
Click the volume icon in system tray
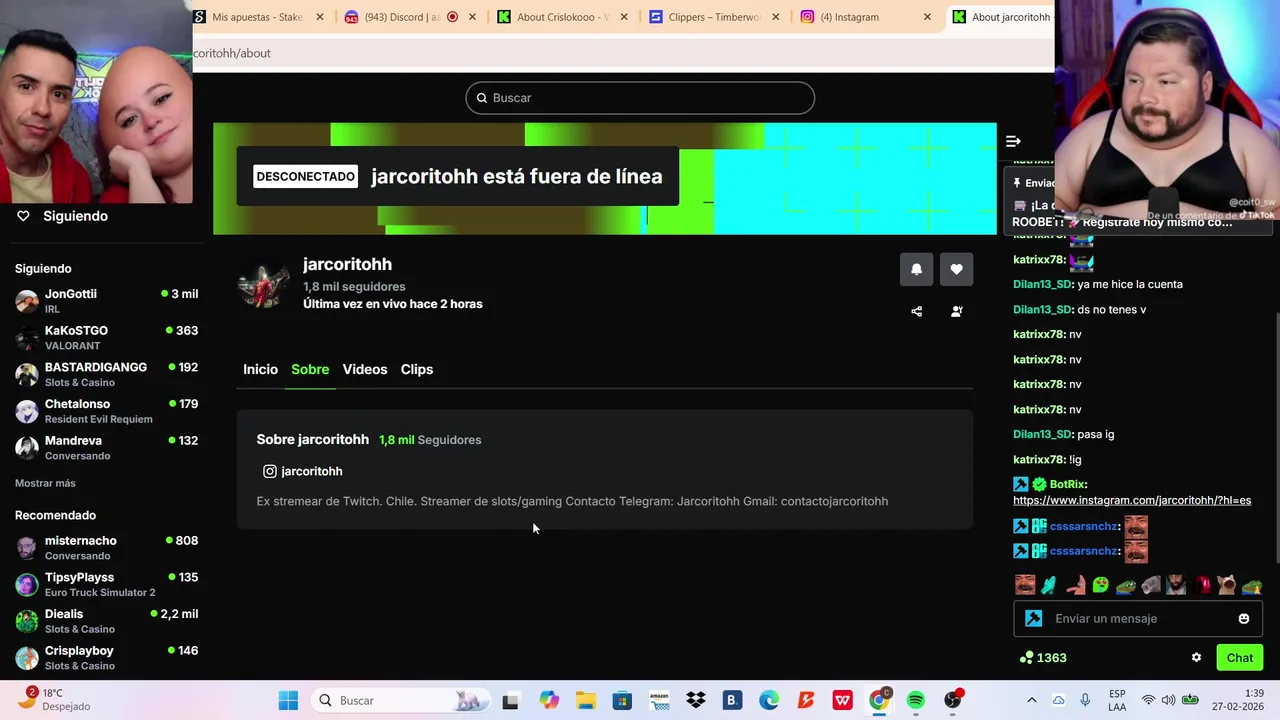tap(1167, 700)
